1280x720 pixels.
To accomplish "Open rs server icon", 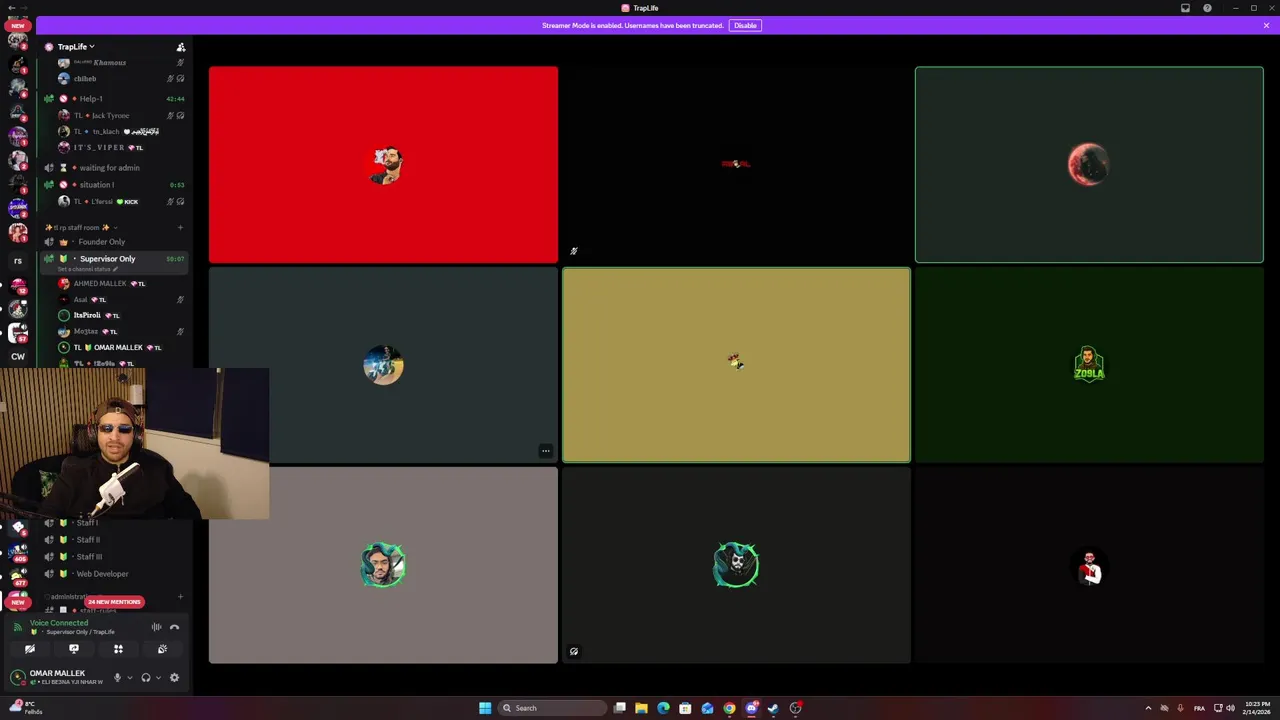I will point(18,261).
